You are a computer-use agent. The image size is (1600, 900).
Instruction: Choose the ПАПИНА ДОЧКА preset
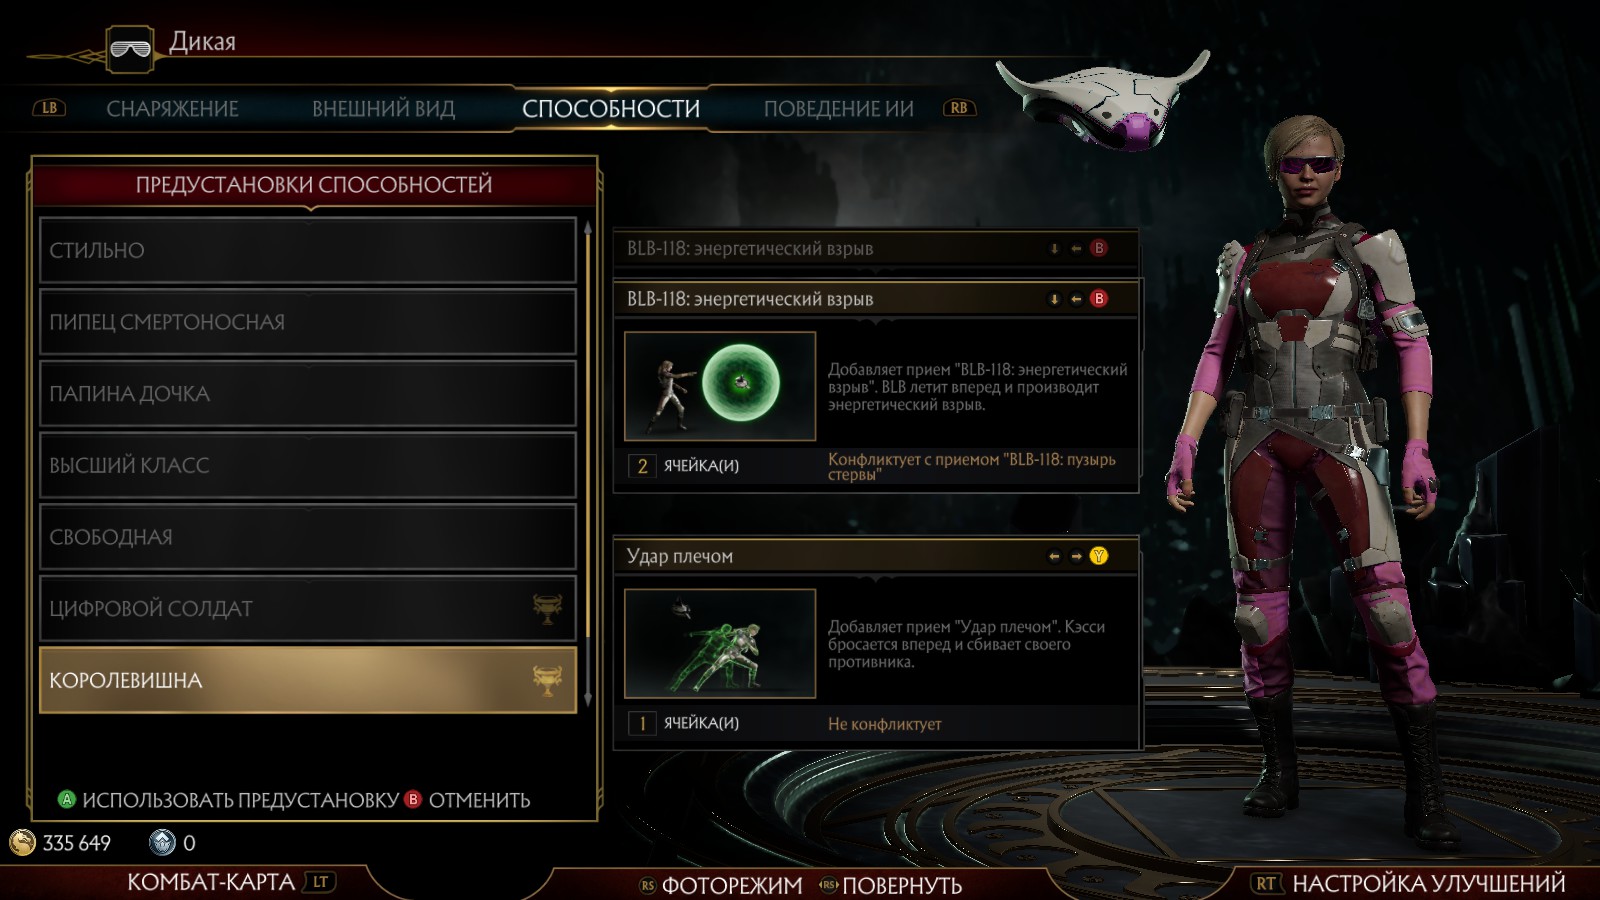pos(308,394)
